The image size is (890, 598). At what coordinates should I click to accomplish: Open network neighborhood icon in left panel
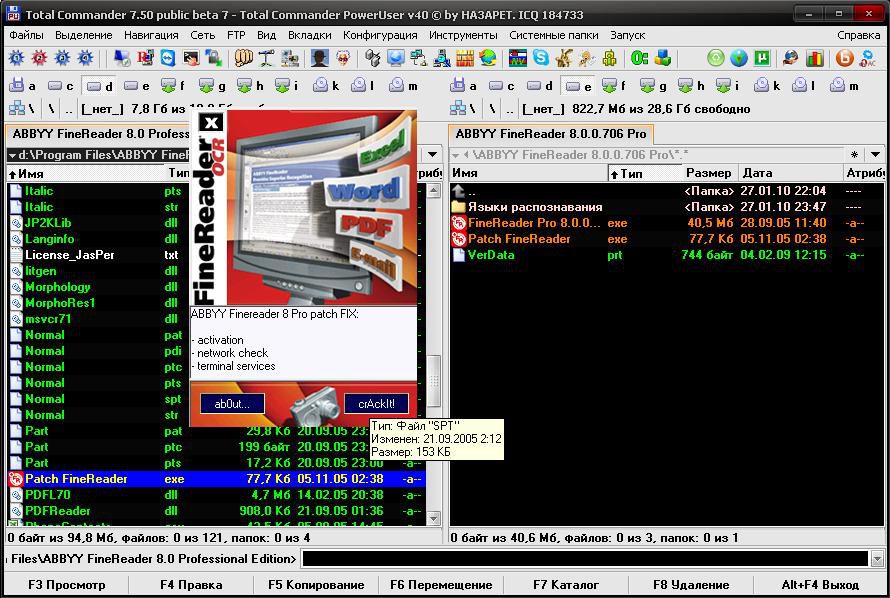point(17,108)
